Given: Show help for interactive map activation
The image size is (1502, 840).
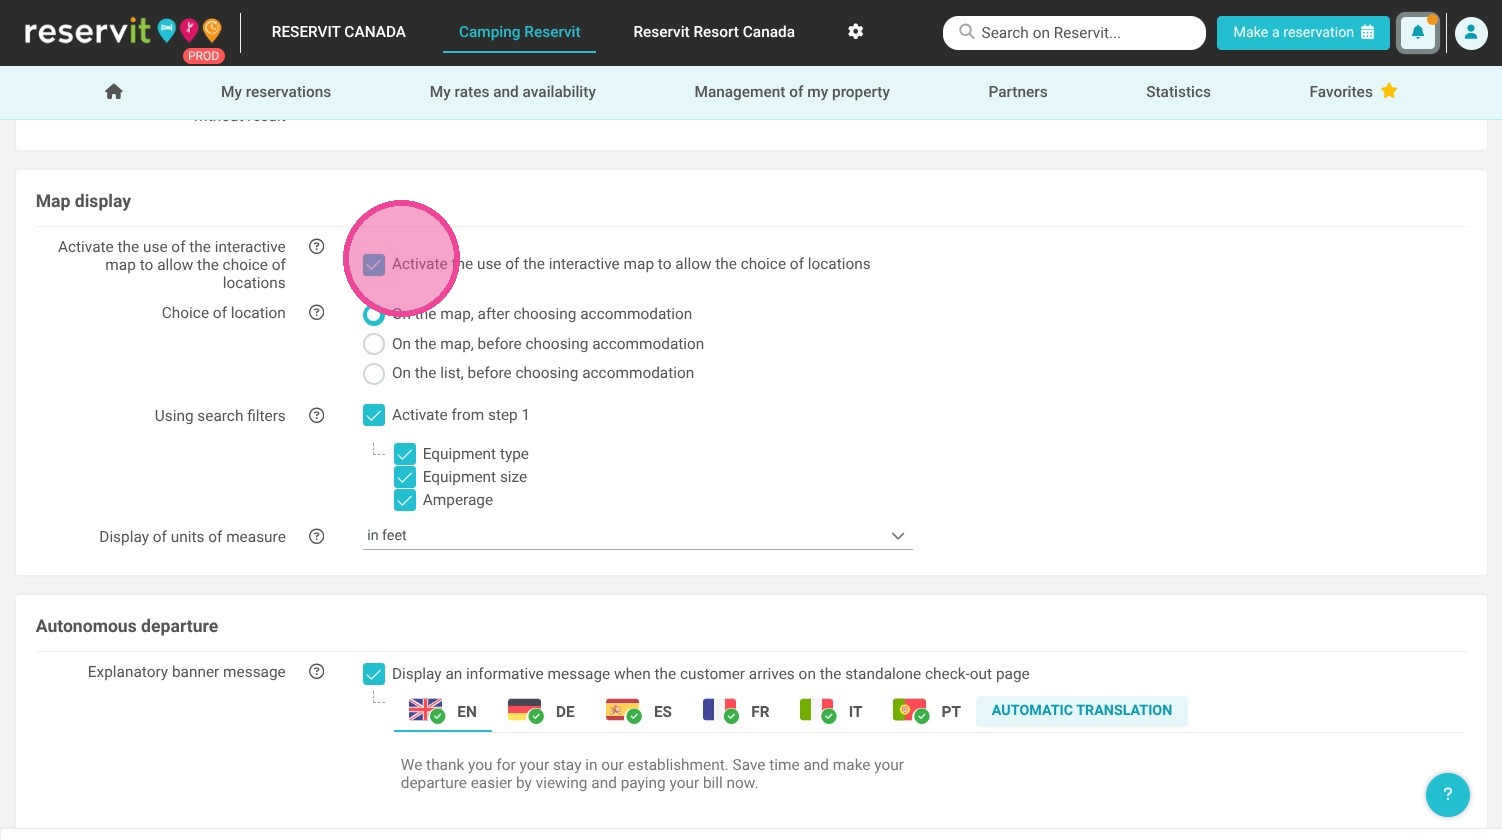Looking at the screenshot, I should click(316, 246).
